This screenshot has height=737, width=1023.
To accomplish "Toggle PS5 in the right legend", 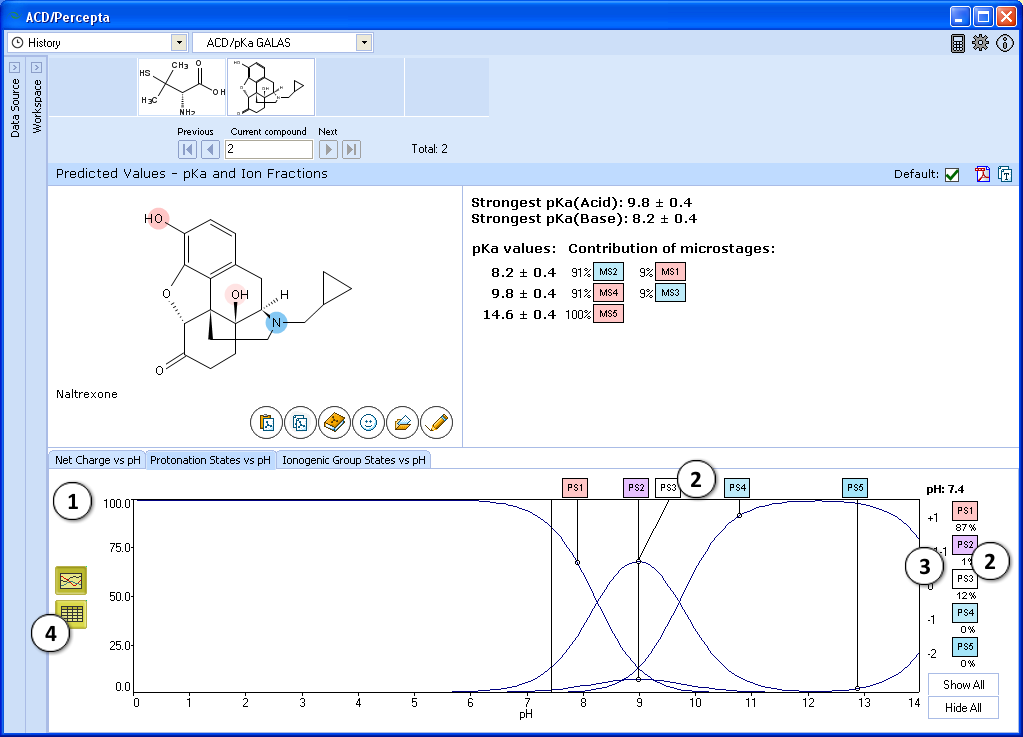I will pyautogui.click(x=965, y=647).
